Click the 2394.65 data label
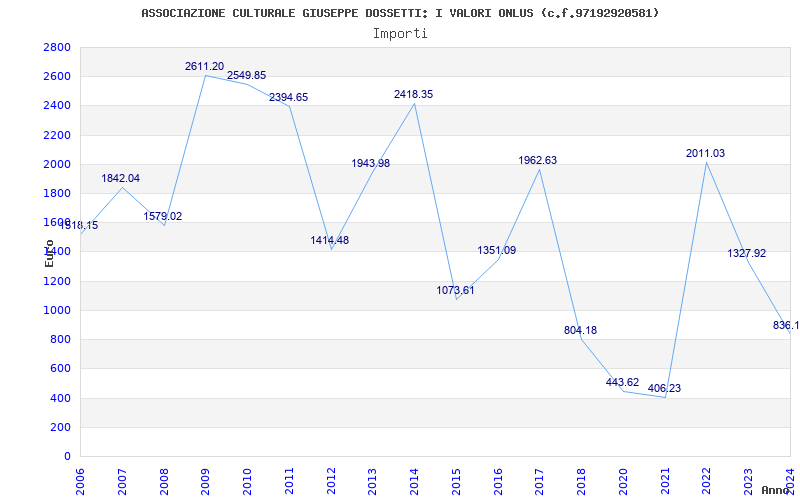800x500 pixels. pos(289,97)
